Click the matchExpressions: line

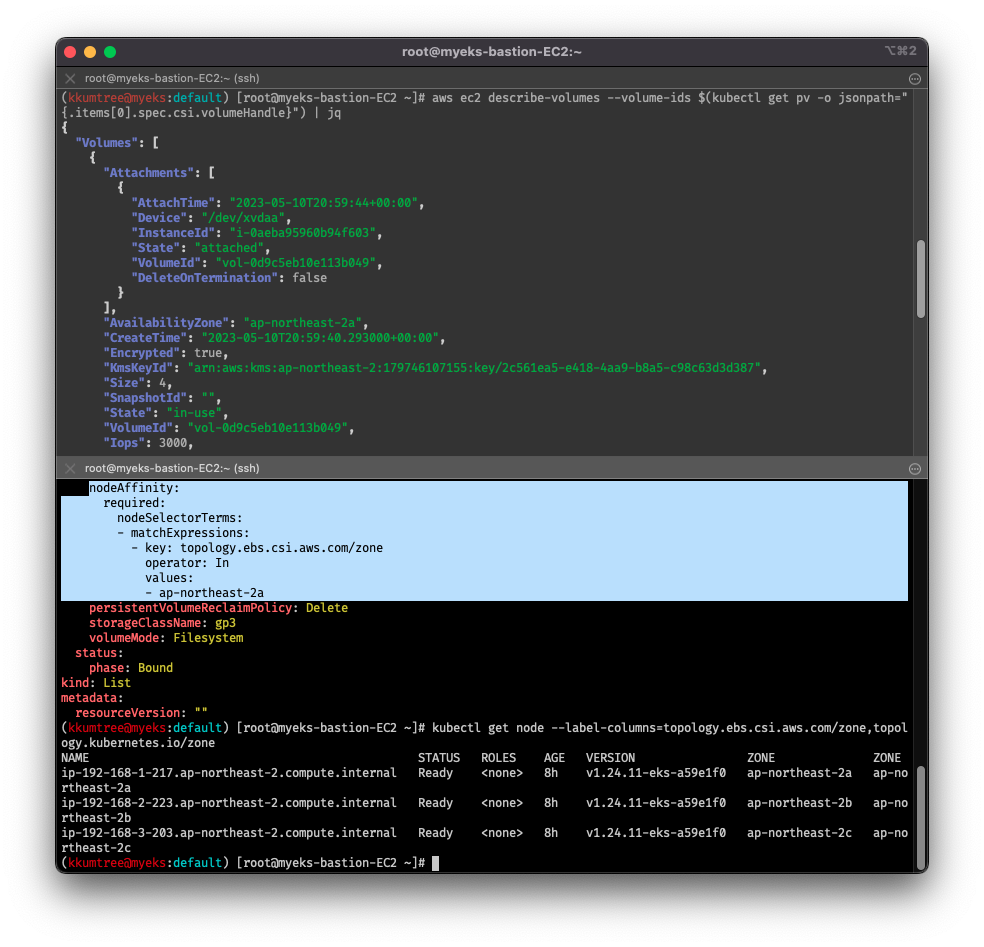[x=183, y=533]
